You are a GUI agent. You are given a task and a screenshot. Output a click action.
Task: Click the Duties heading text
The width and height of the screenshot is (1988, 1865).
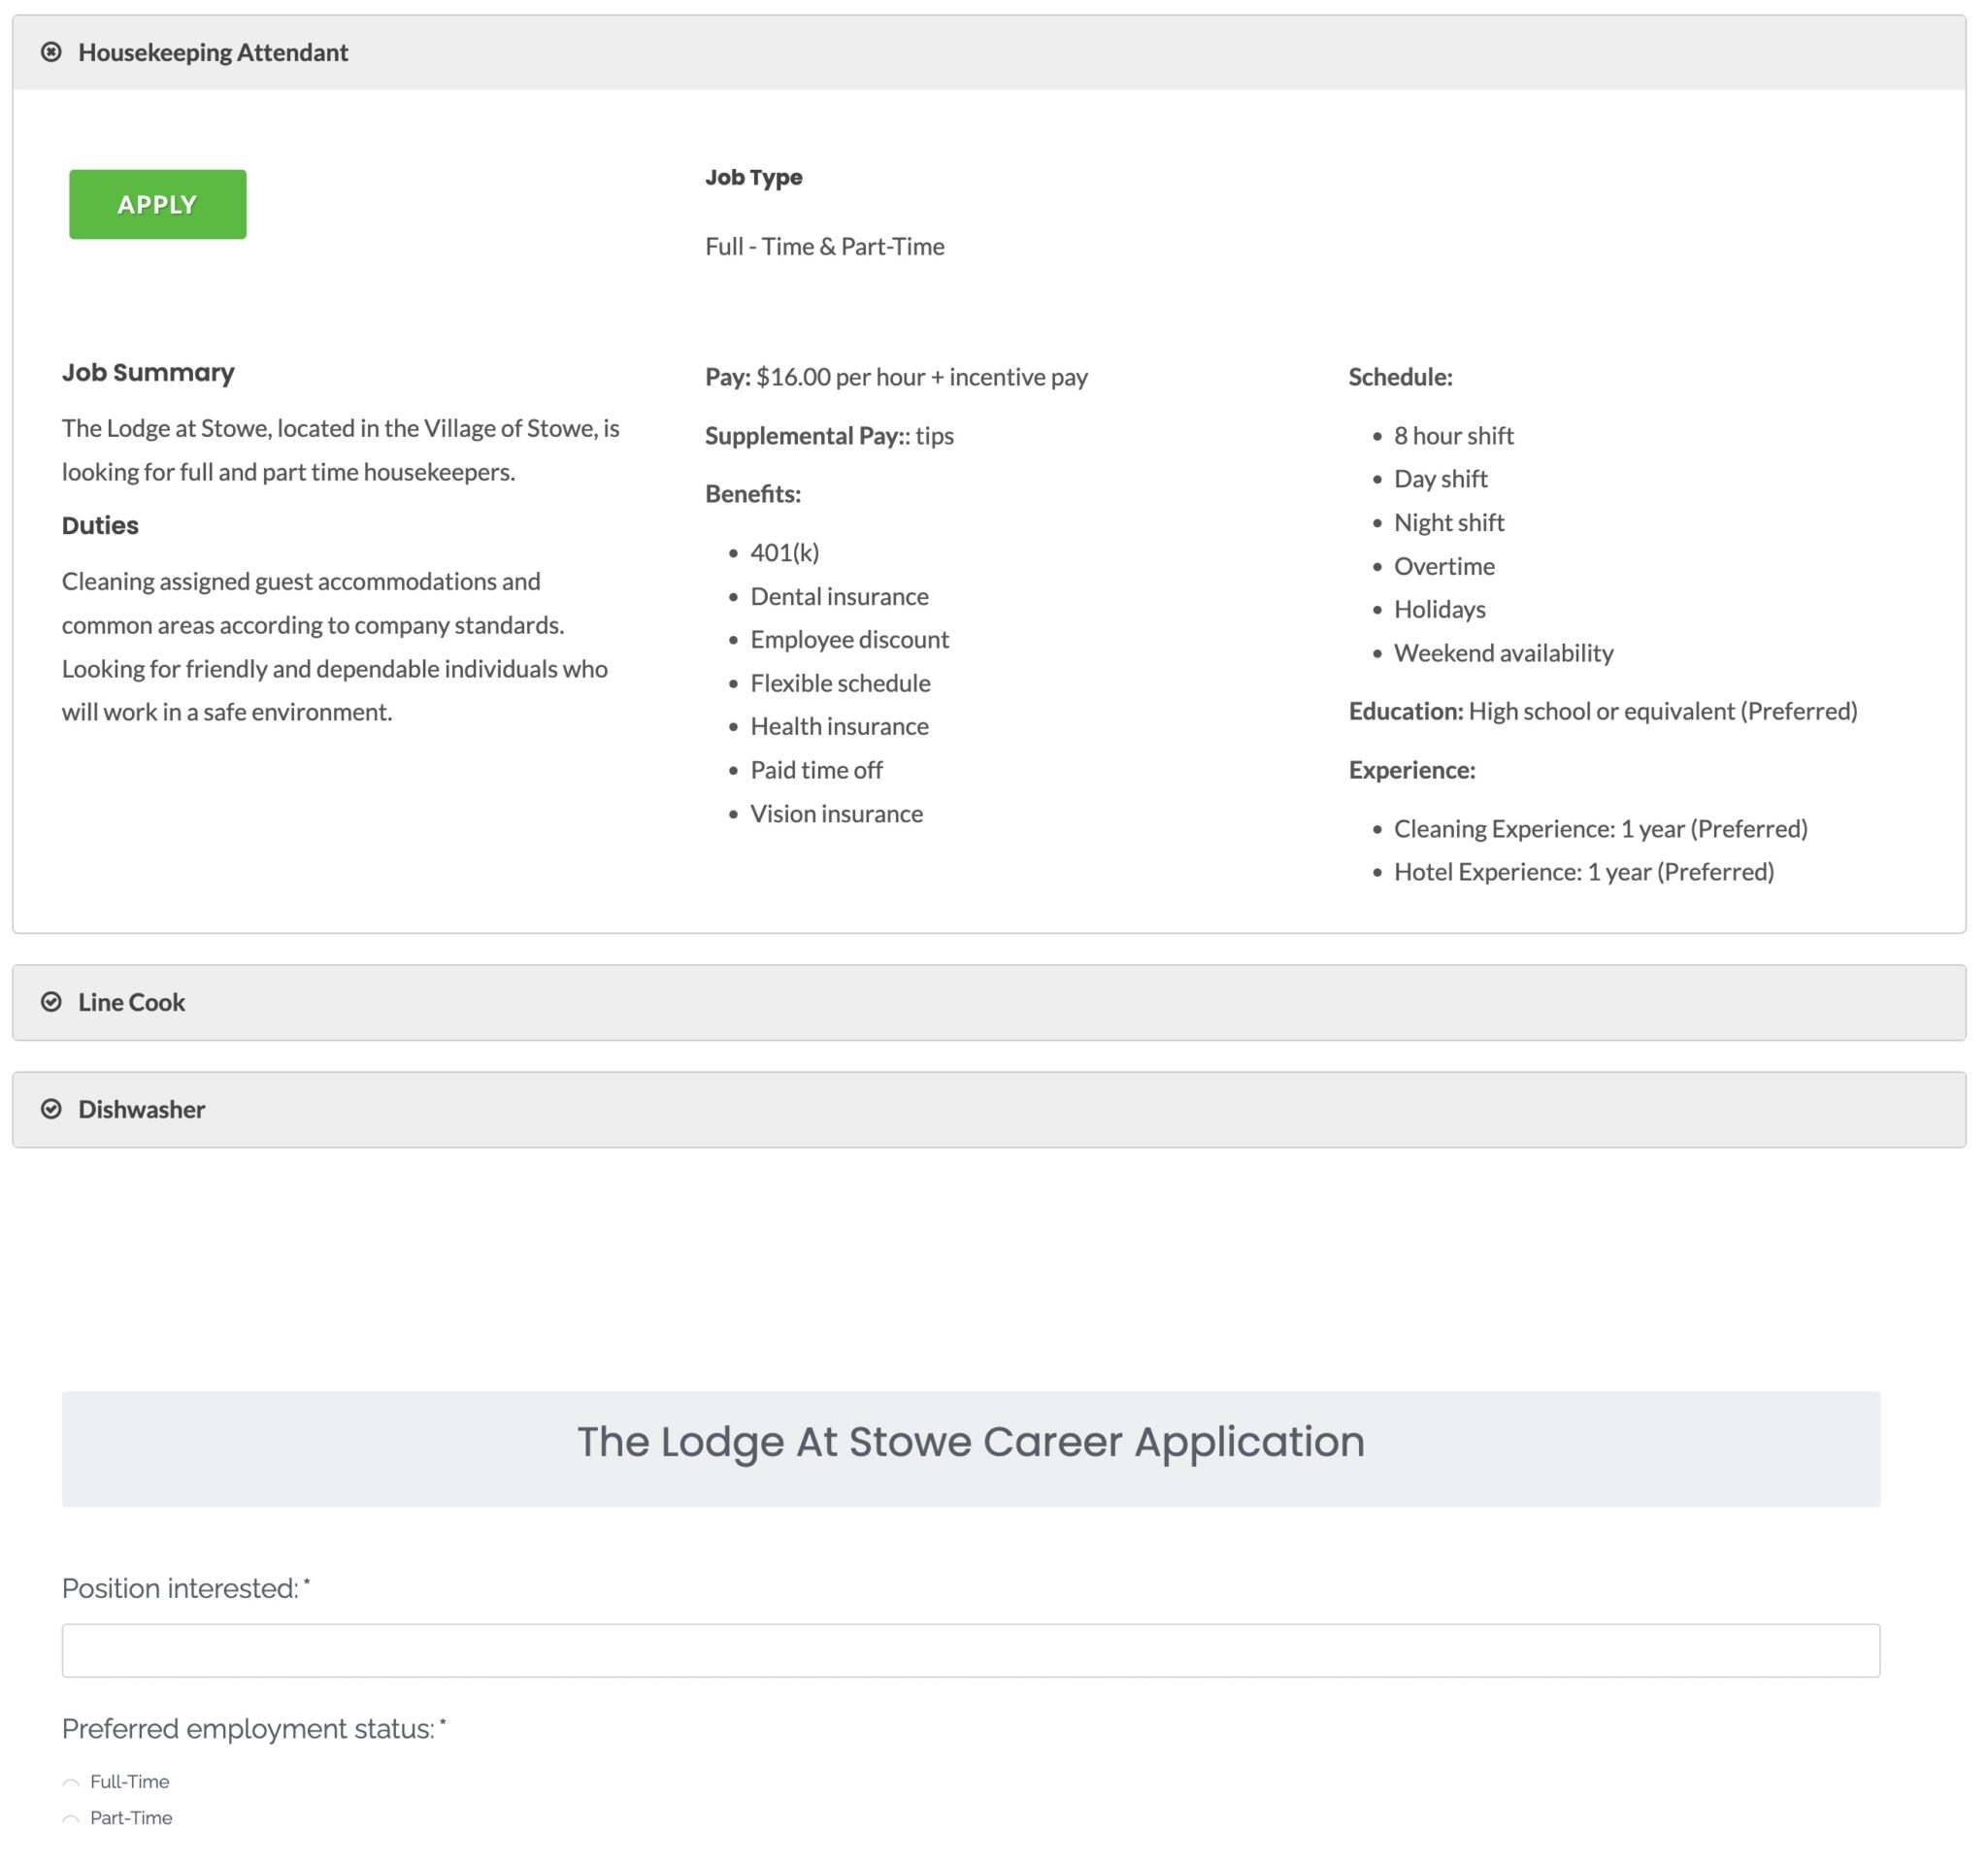100,526
